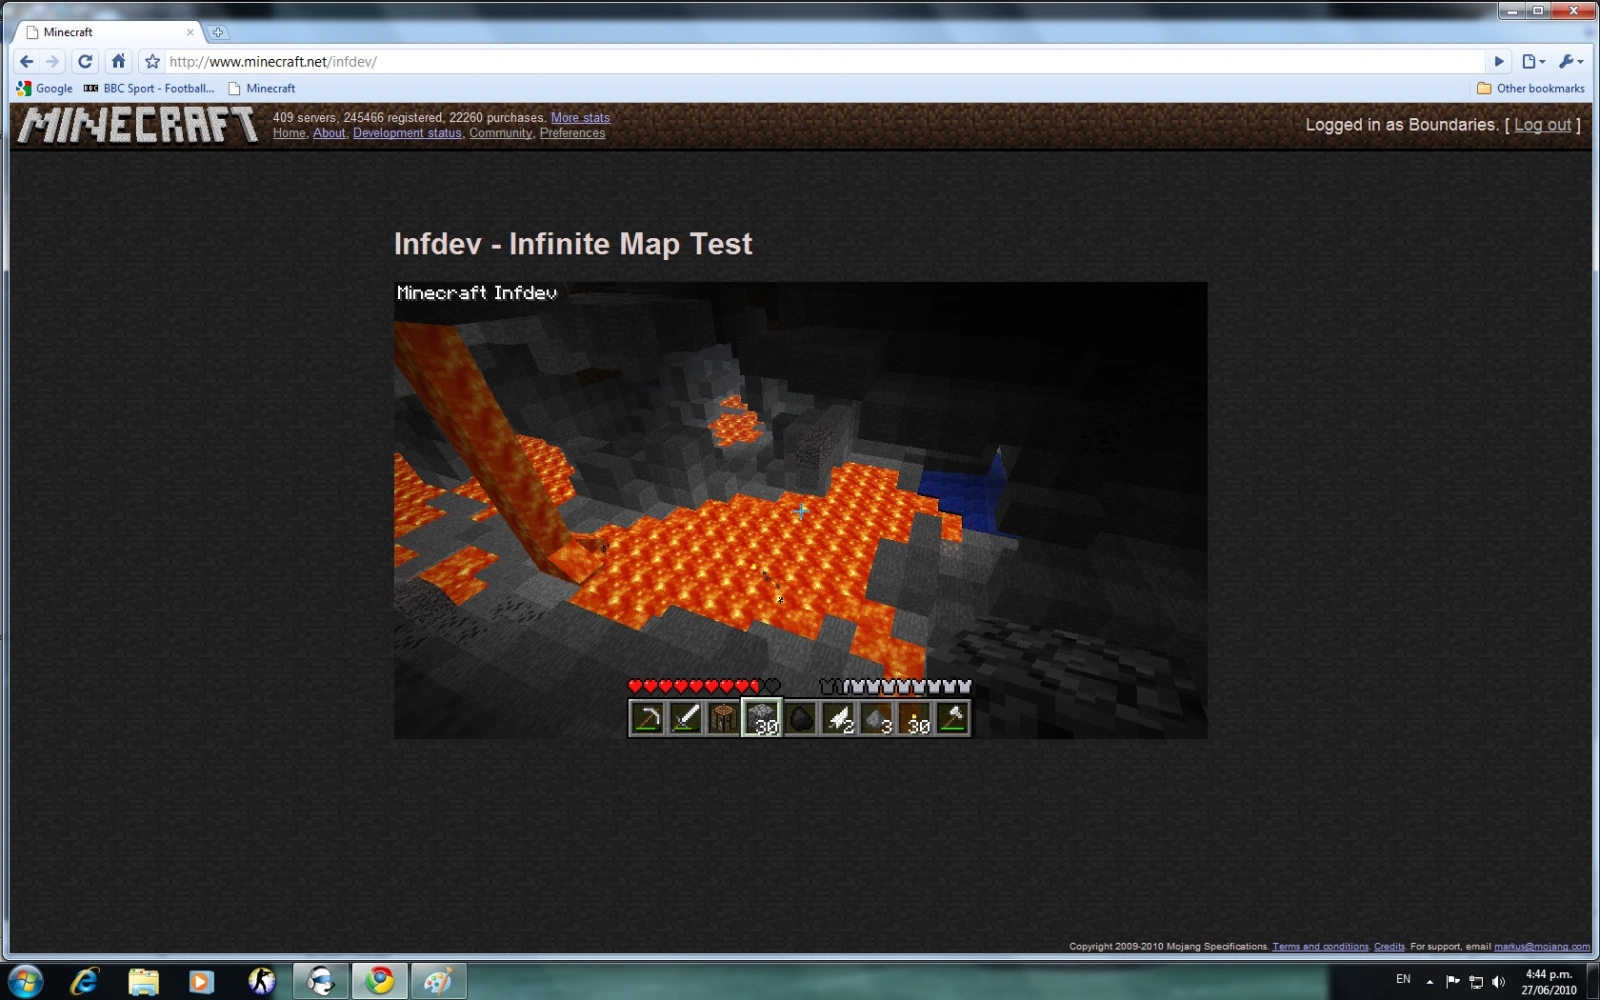The height and width of the screenshot is (1000, 1600).
Task: Open the clock showing 4:44 p.m.
Action: pyautogui.click(x=1549, y=982)
